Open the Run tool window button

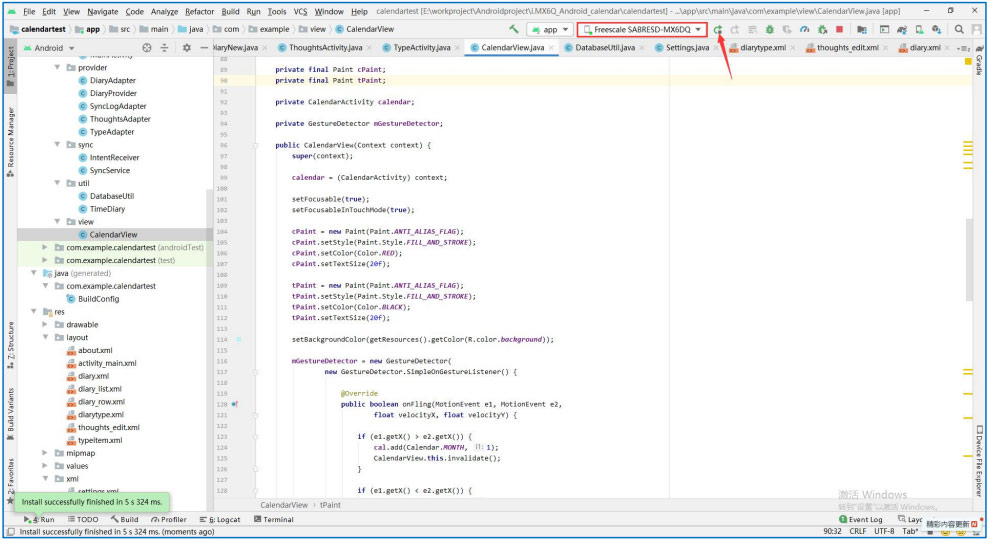tap(39, 520)
